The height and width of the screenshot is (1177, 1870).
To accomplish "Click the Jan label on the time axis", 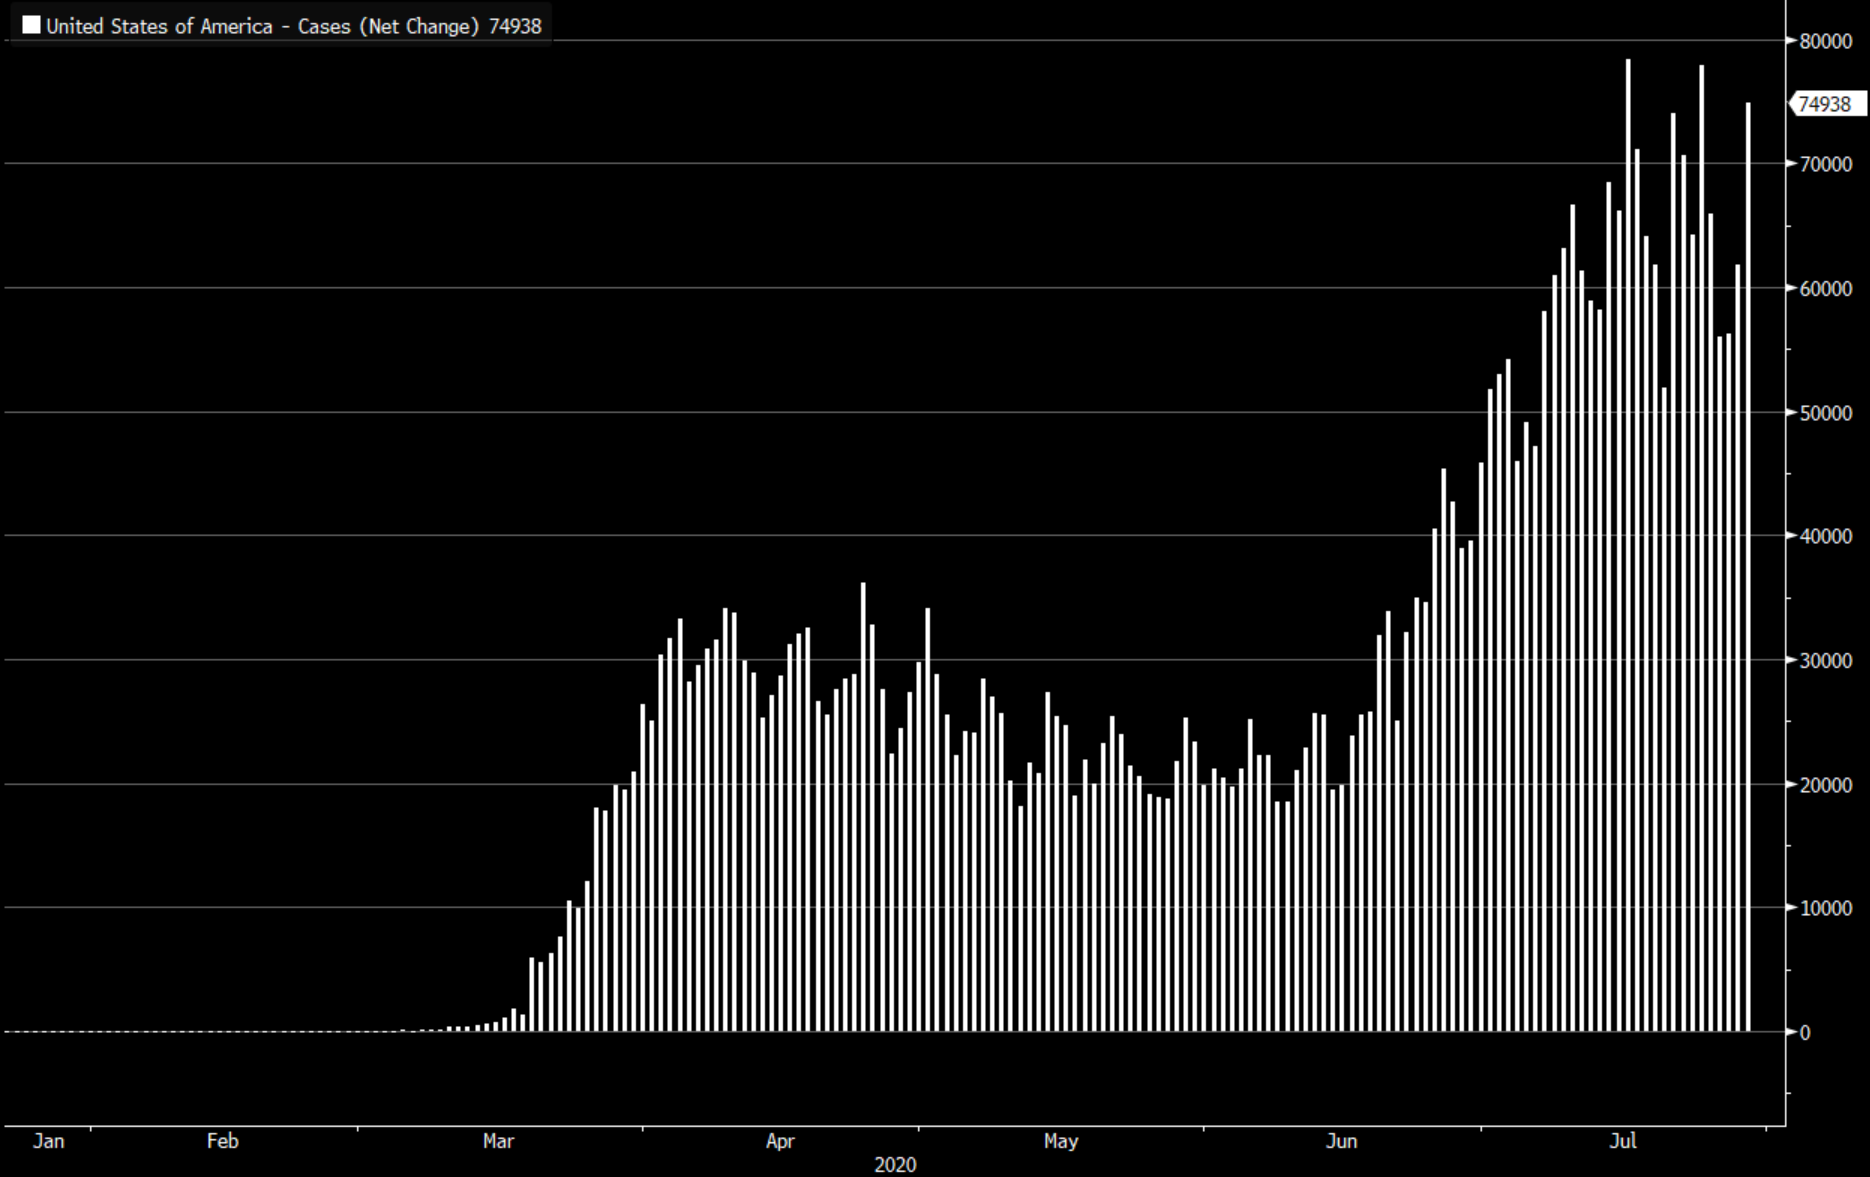I will 49,1141.
